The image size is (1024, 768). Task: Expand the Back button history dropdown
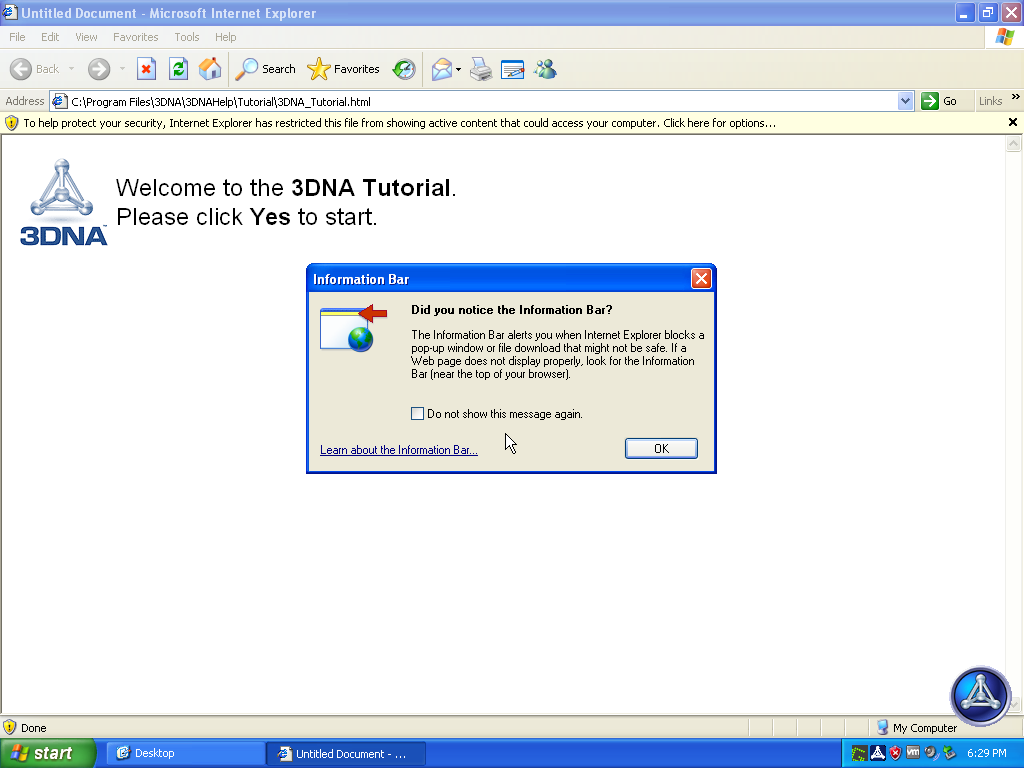click(x=71, y=69)
